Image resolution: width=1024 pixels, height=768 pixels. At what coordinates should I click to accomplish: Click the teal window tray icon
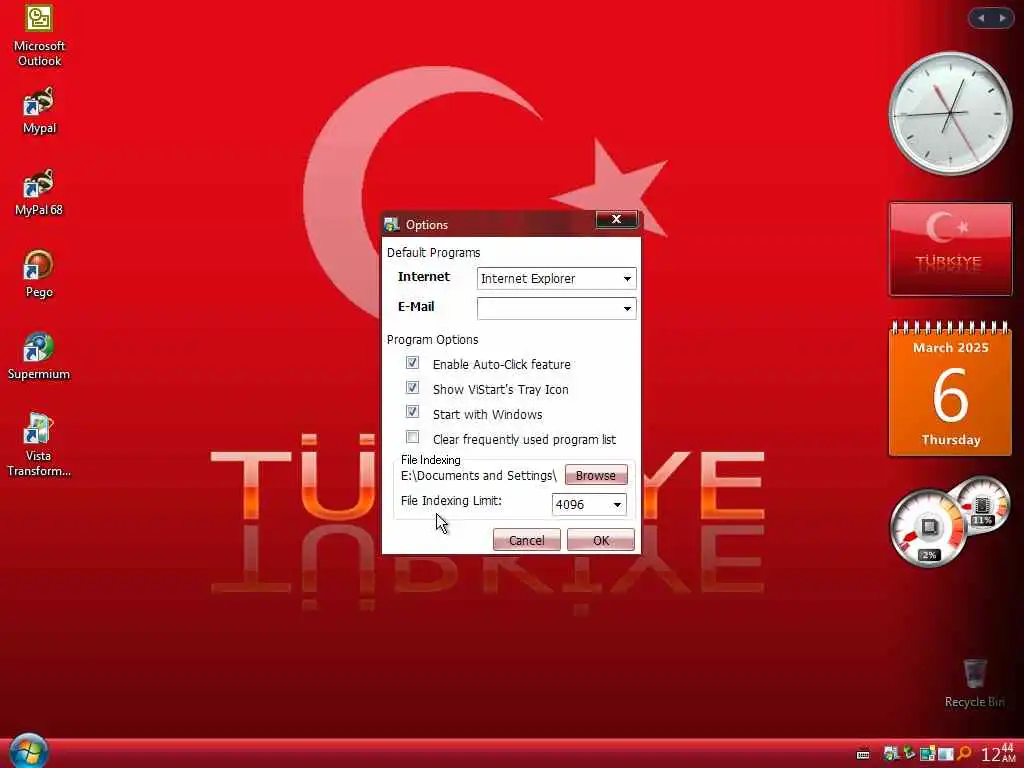927,754
